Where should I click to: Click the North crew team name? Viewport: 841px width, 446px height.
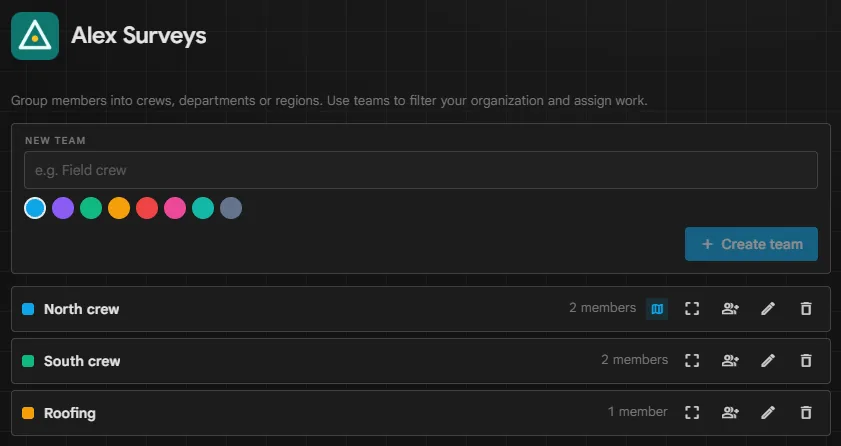(82, 309)
